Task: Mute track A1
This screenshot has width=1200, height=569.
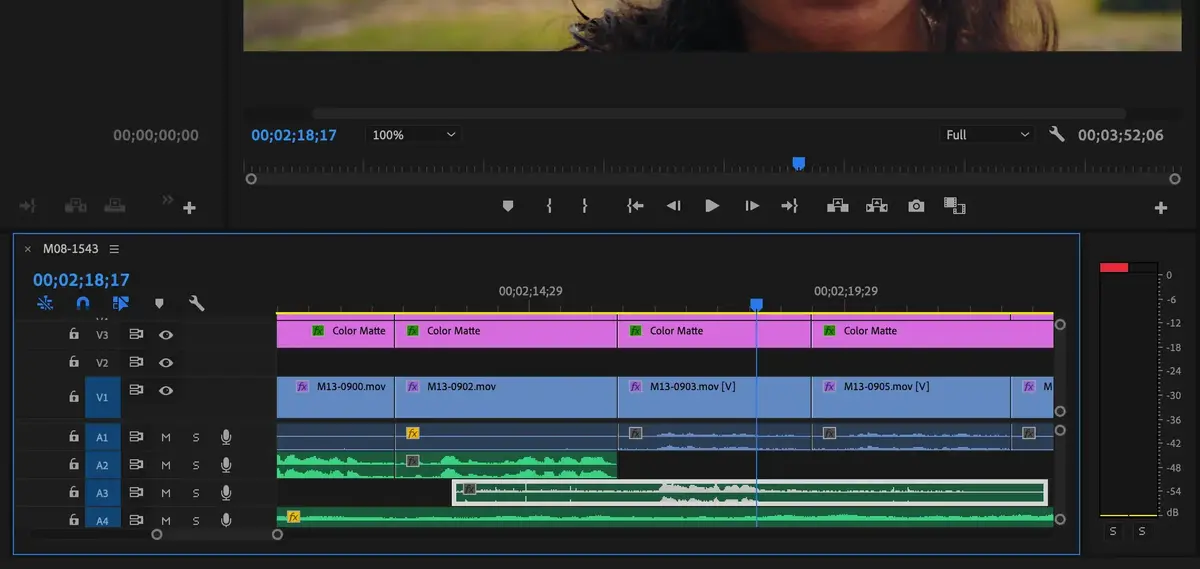Action: tap(166, 437)
